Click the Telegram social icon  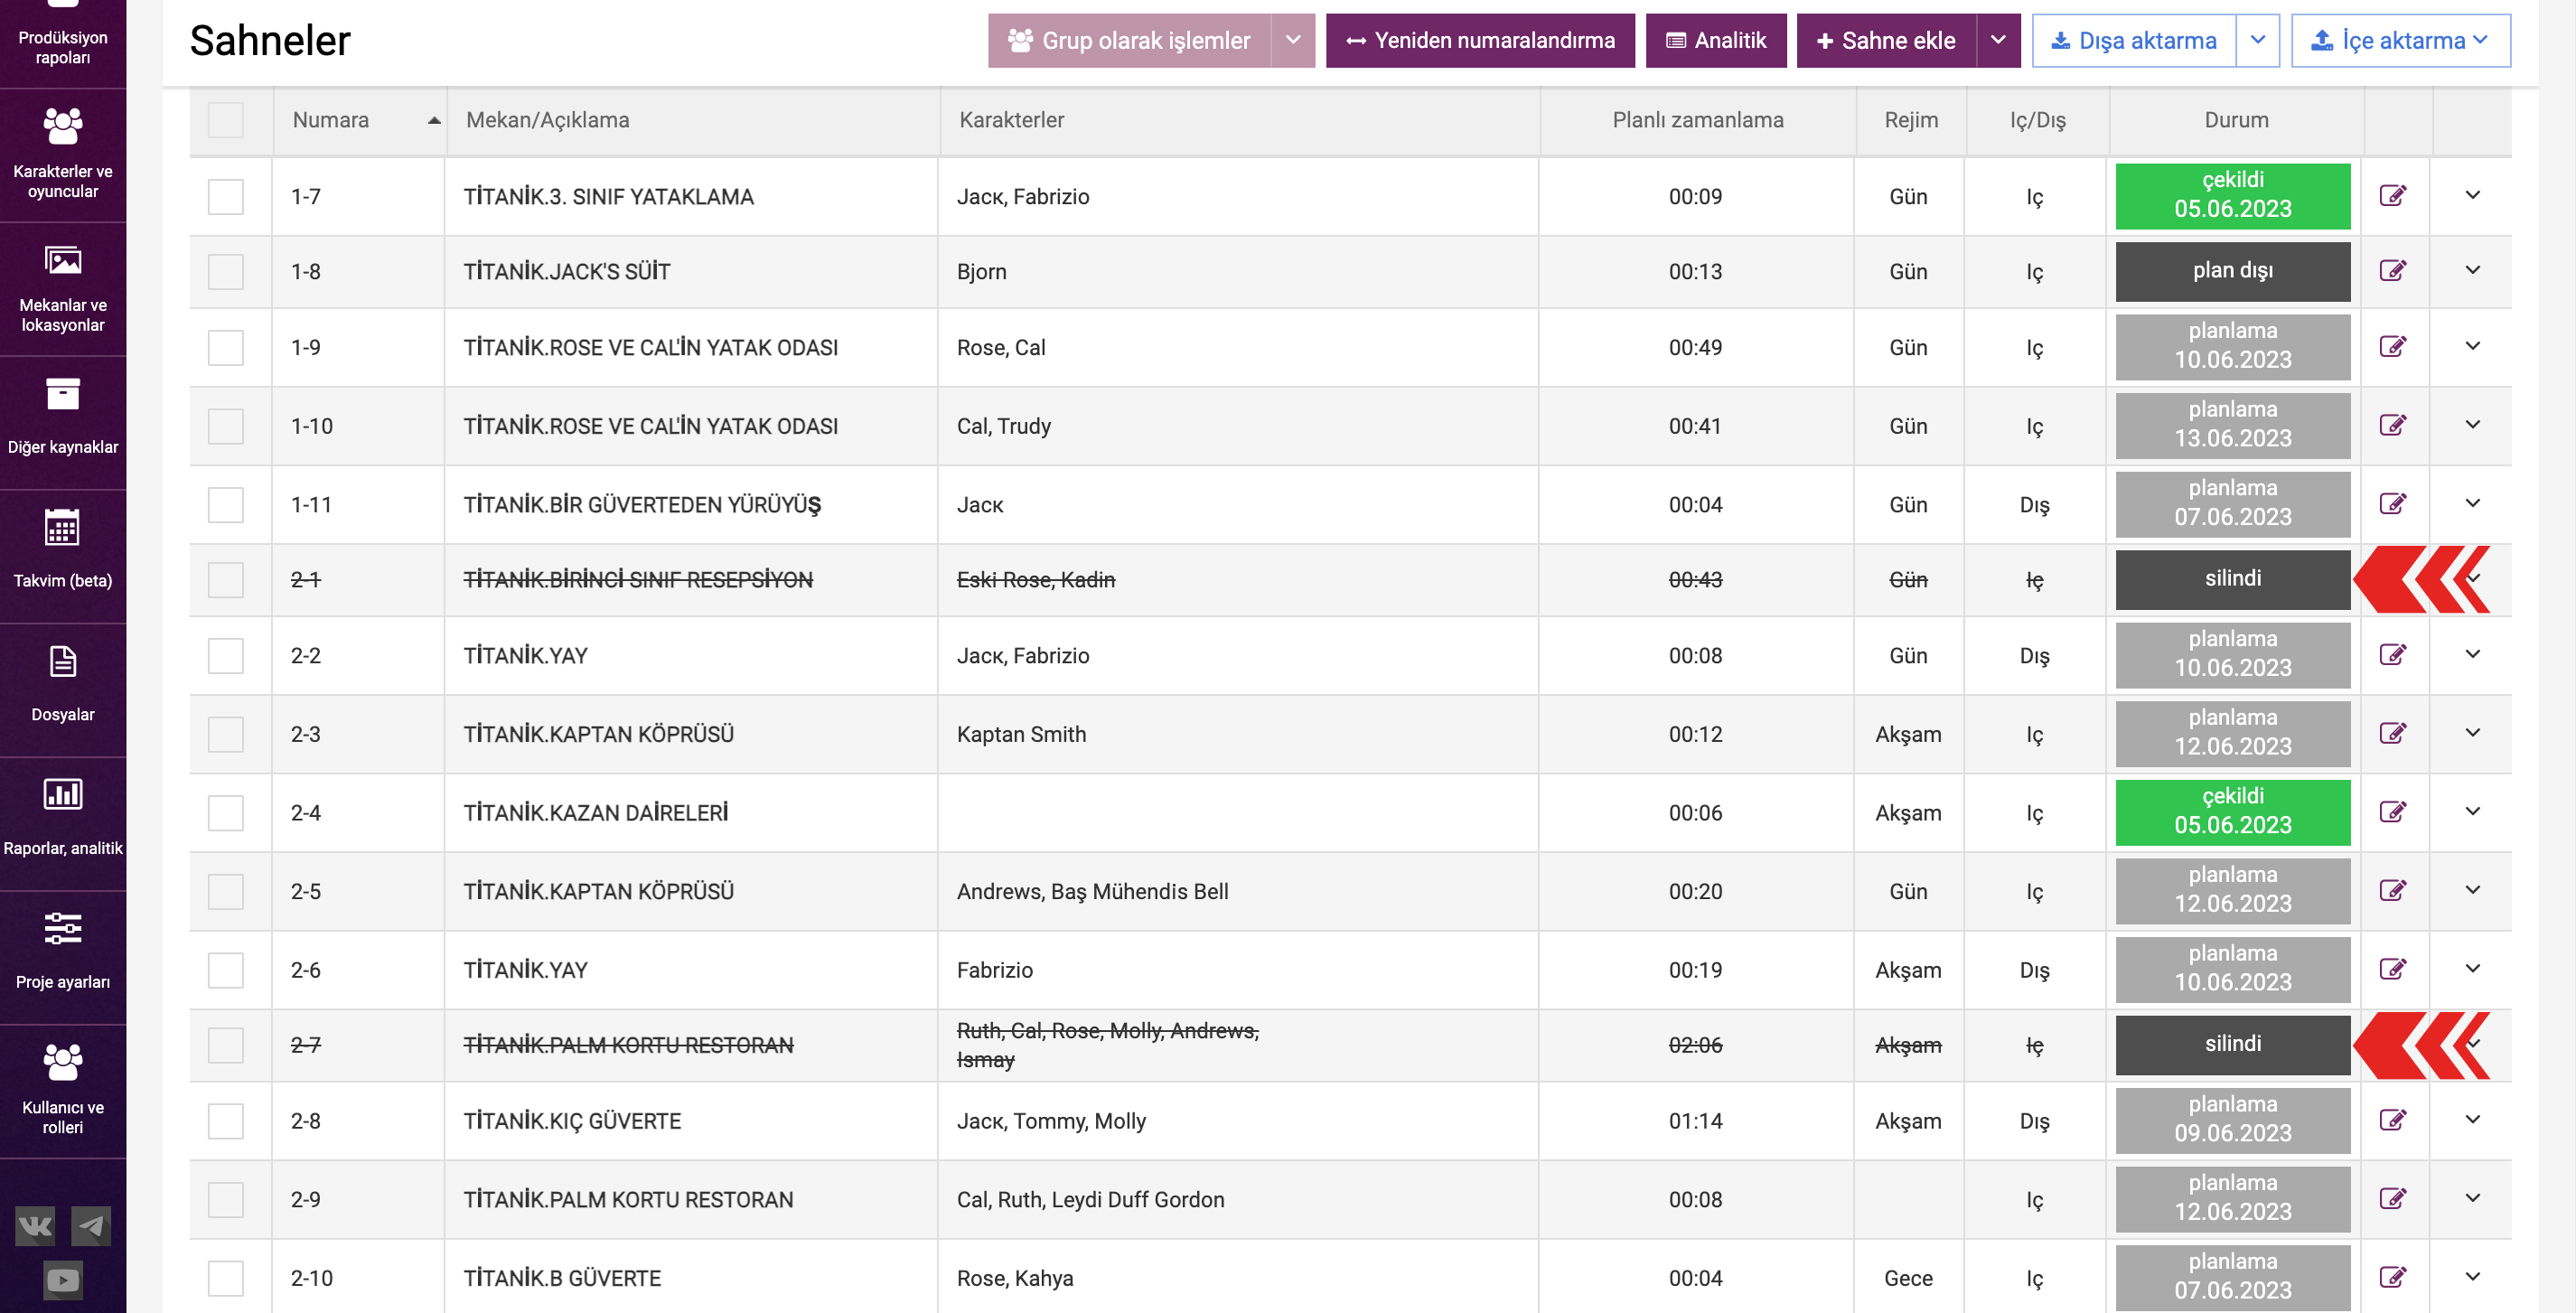pos(91,1225)
